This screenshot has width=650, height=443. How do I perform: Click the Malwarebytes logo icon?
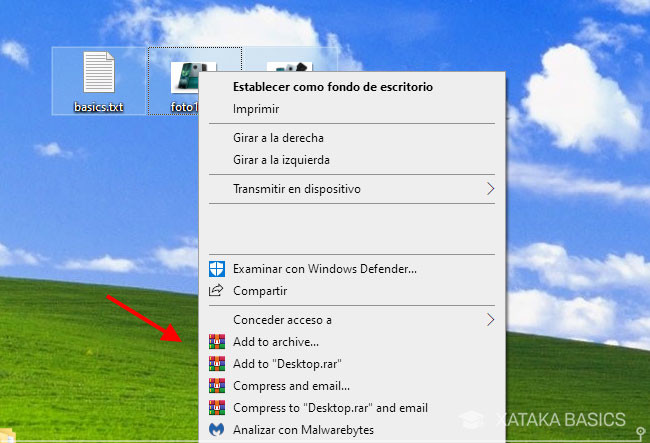pyautogui.click(x=216, y=430)
